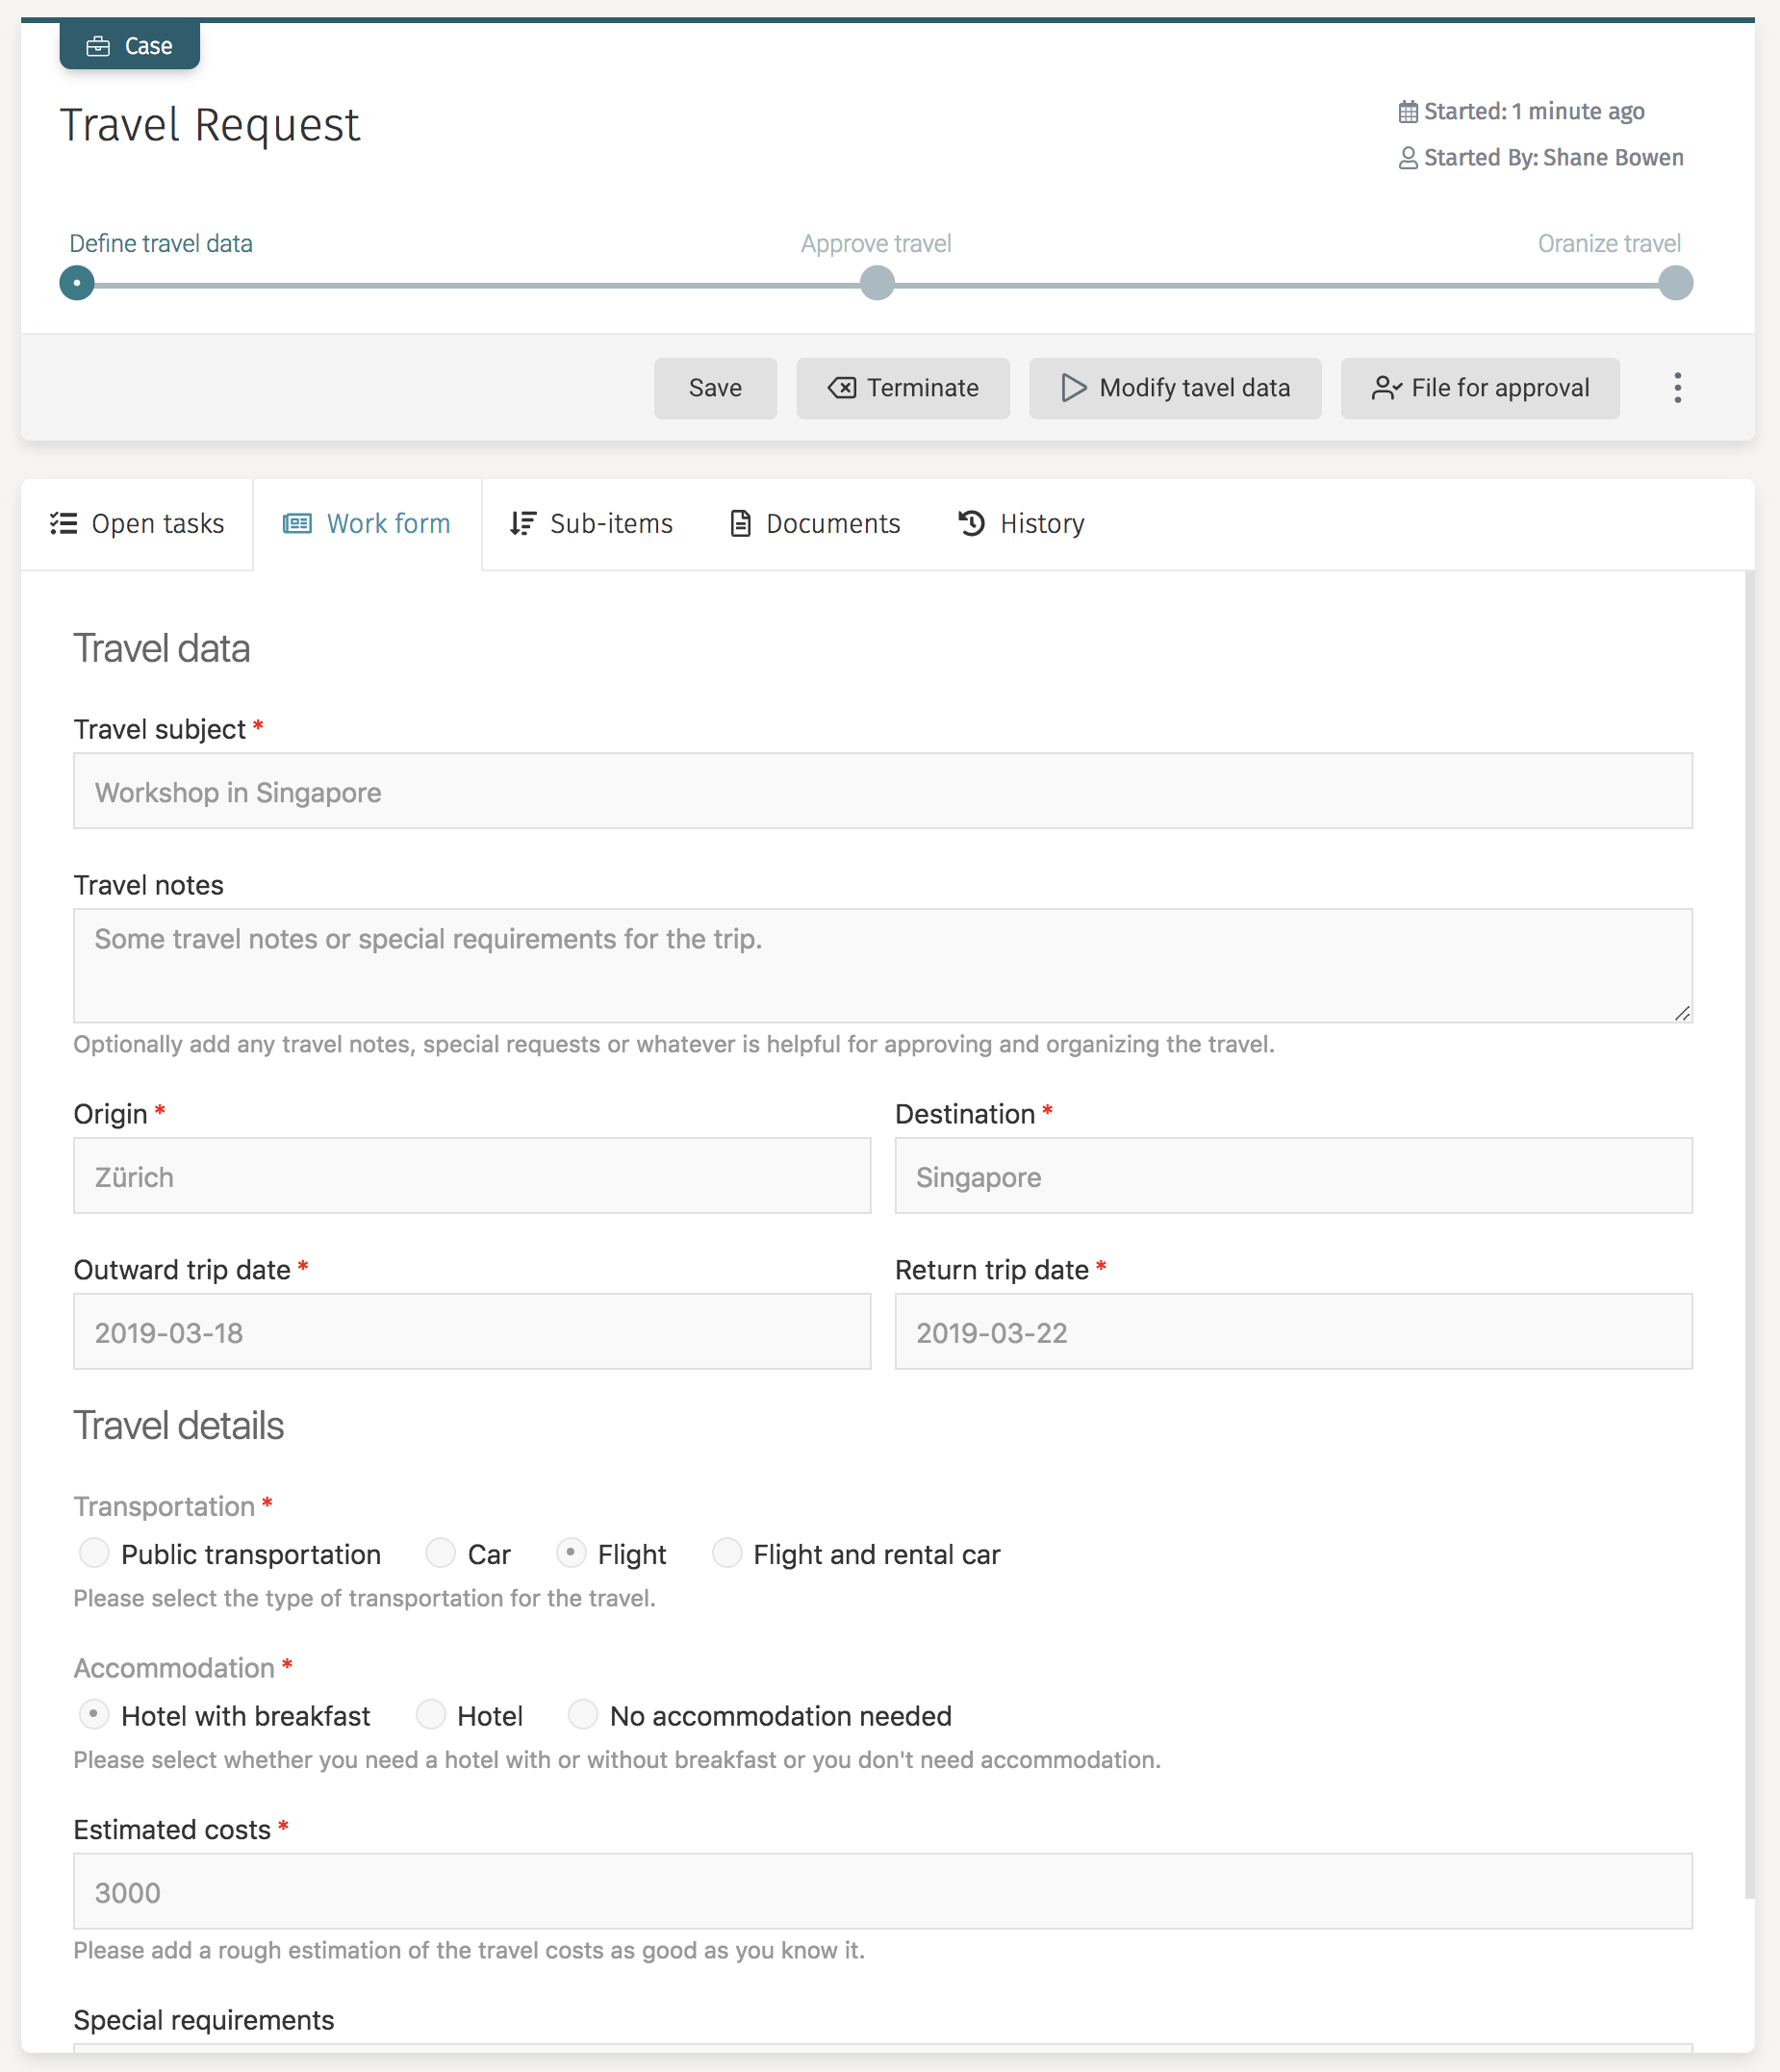Image resolution: width=1780 pixels, height=2072 pixels.
Task: Select the Hotel accommodation radio button
Action: 430,1715
